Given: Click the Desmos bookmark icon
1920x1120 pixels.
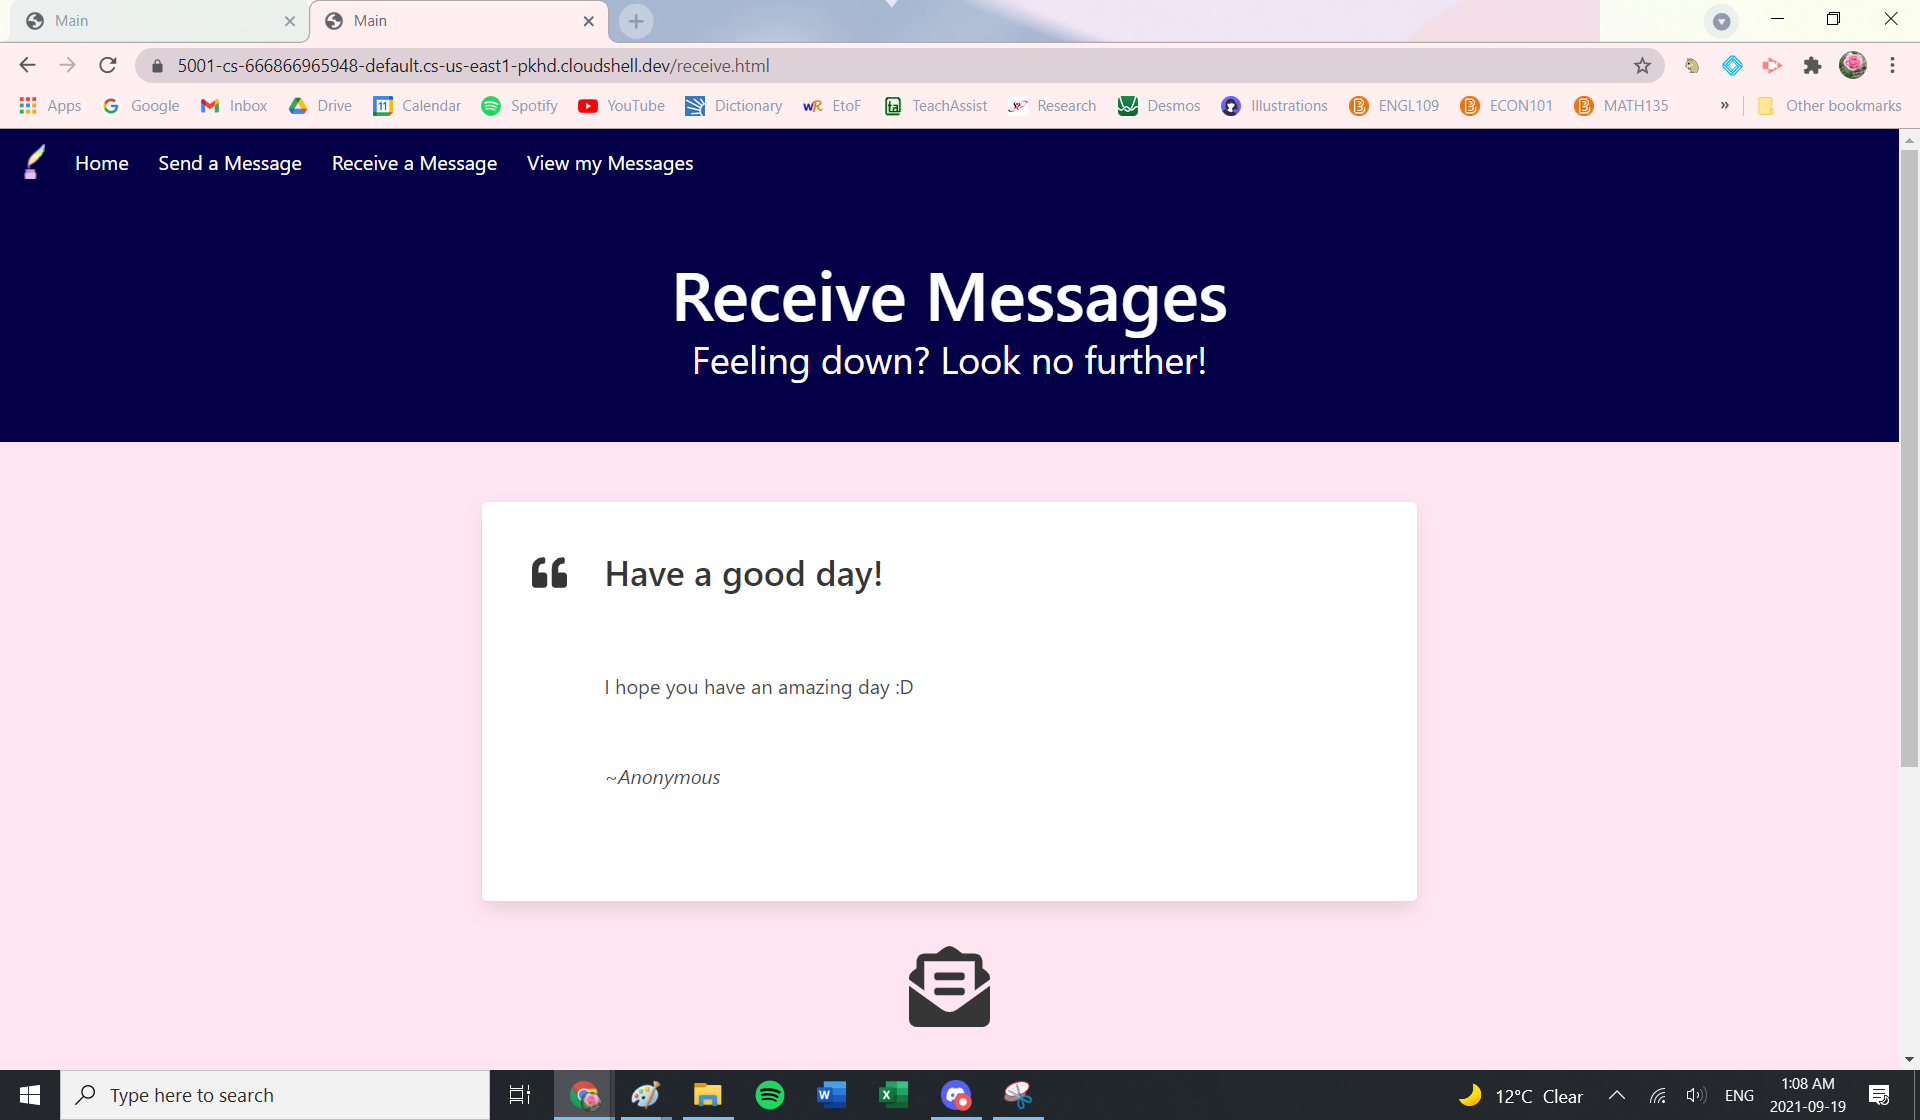Looking at the screenshot, I should 1128,106.
